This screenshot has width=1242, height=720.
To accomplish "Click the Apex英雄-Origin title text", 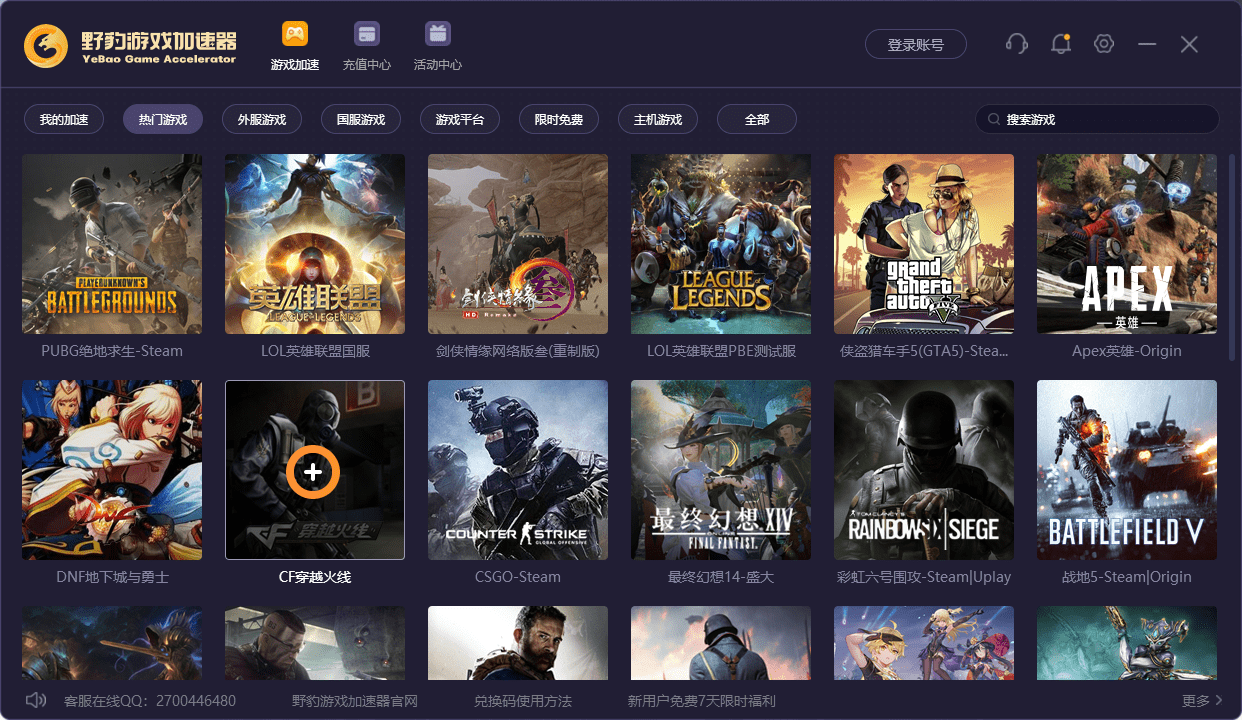I will tap(1127, 351).
